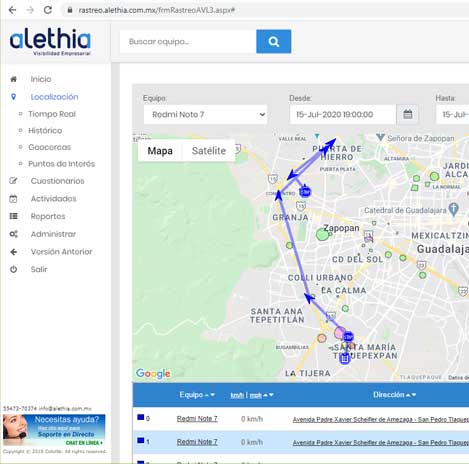
Task: Open address link in row 0
Action: 381,419
